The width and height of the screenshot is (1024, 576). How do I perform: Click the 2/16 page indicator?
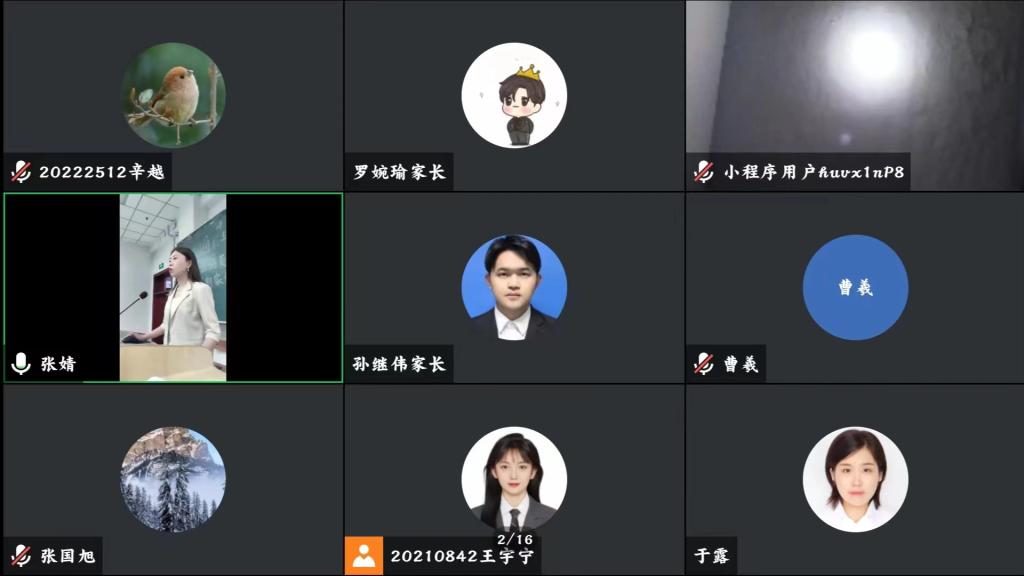pos(515,539)
